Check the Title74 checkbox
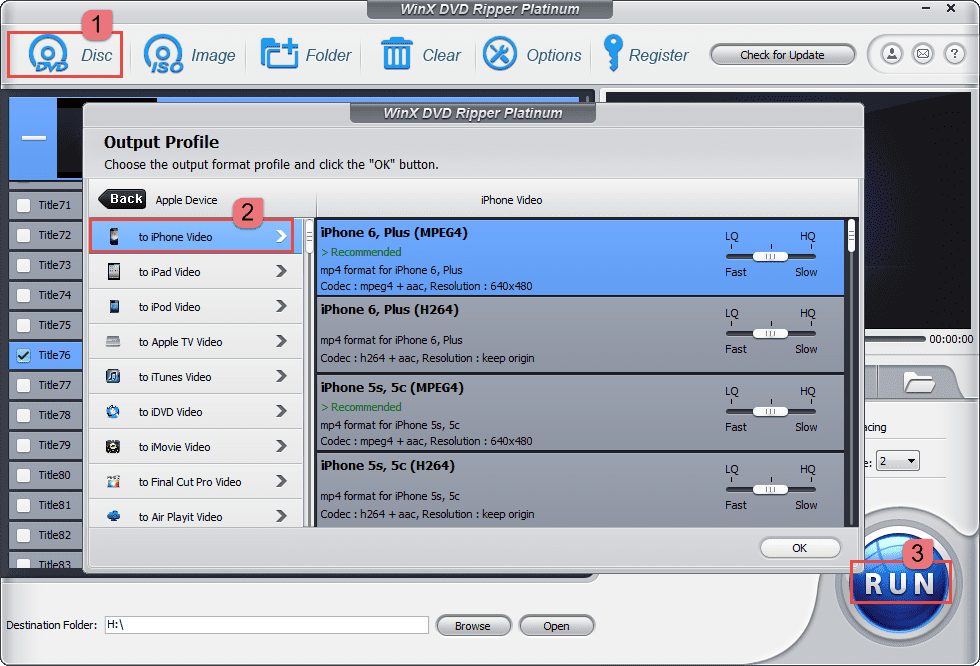 pyautogui.click(x=23, y=295)
